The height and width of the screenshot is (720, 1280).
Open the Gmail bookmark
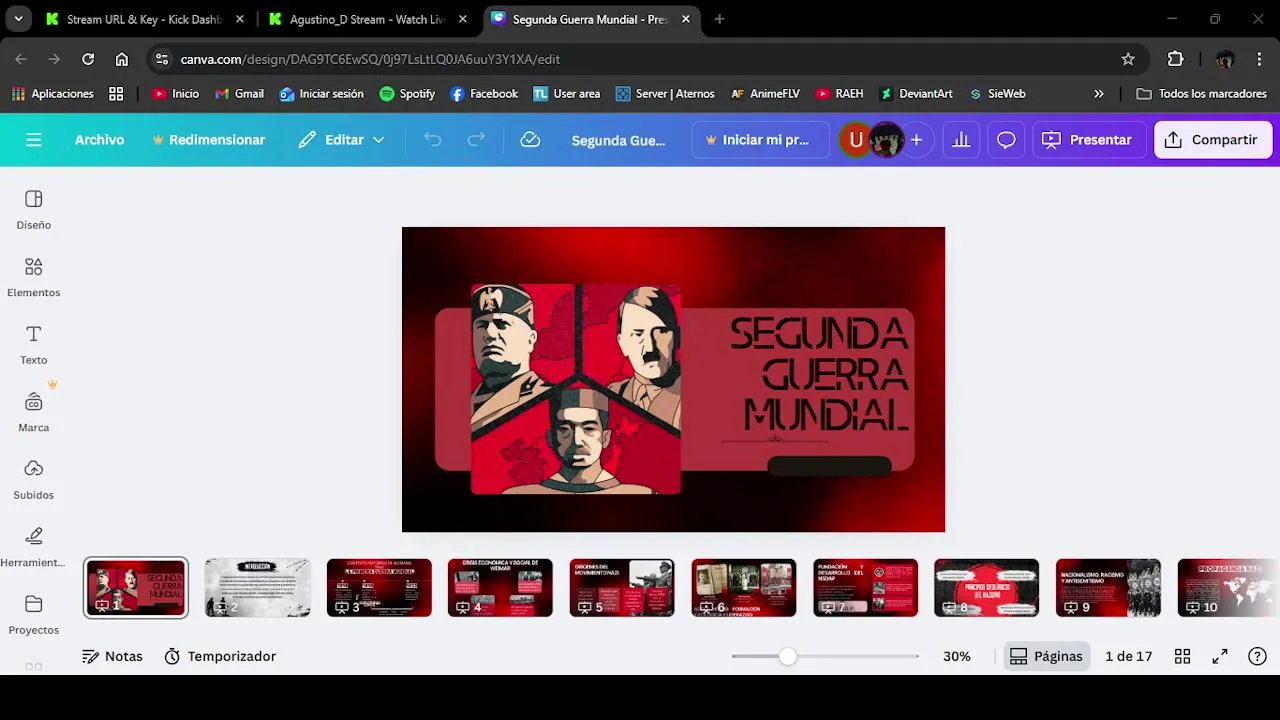click(x=239, y=94)
